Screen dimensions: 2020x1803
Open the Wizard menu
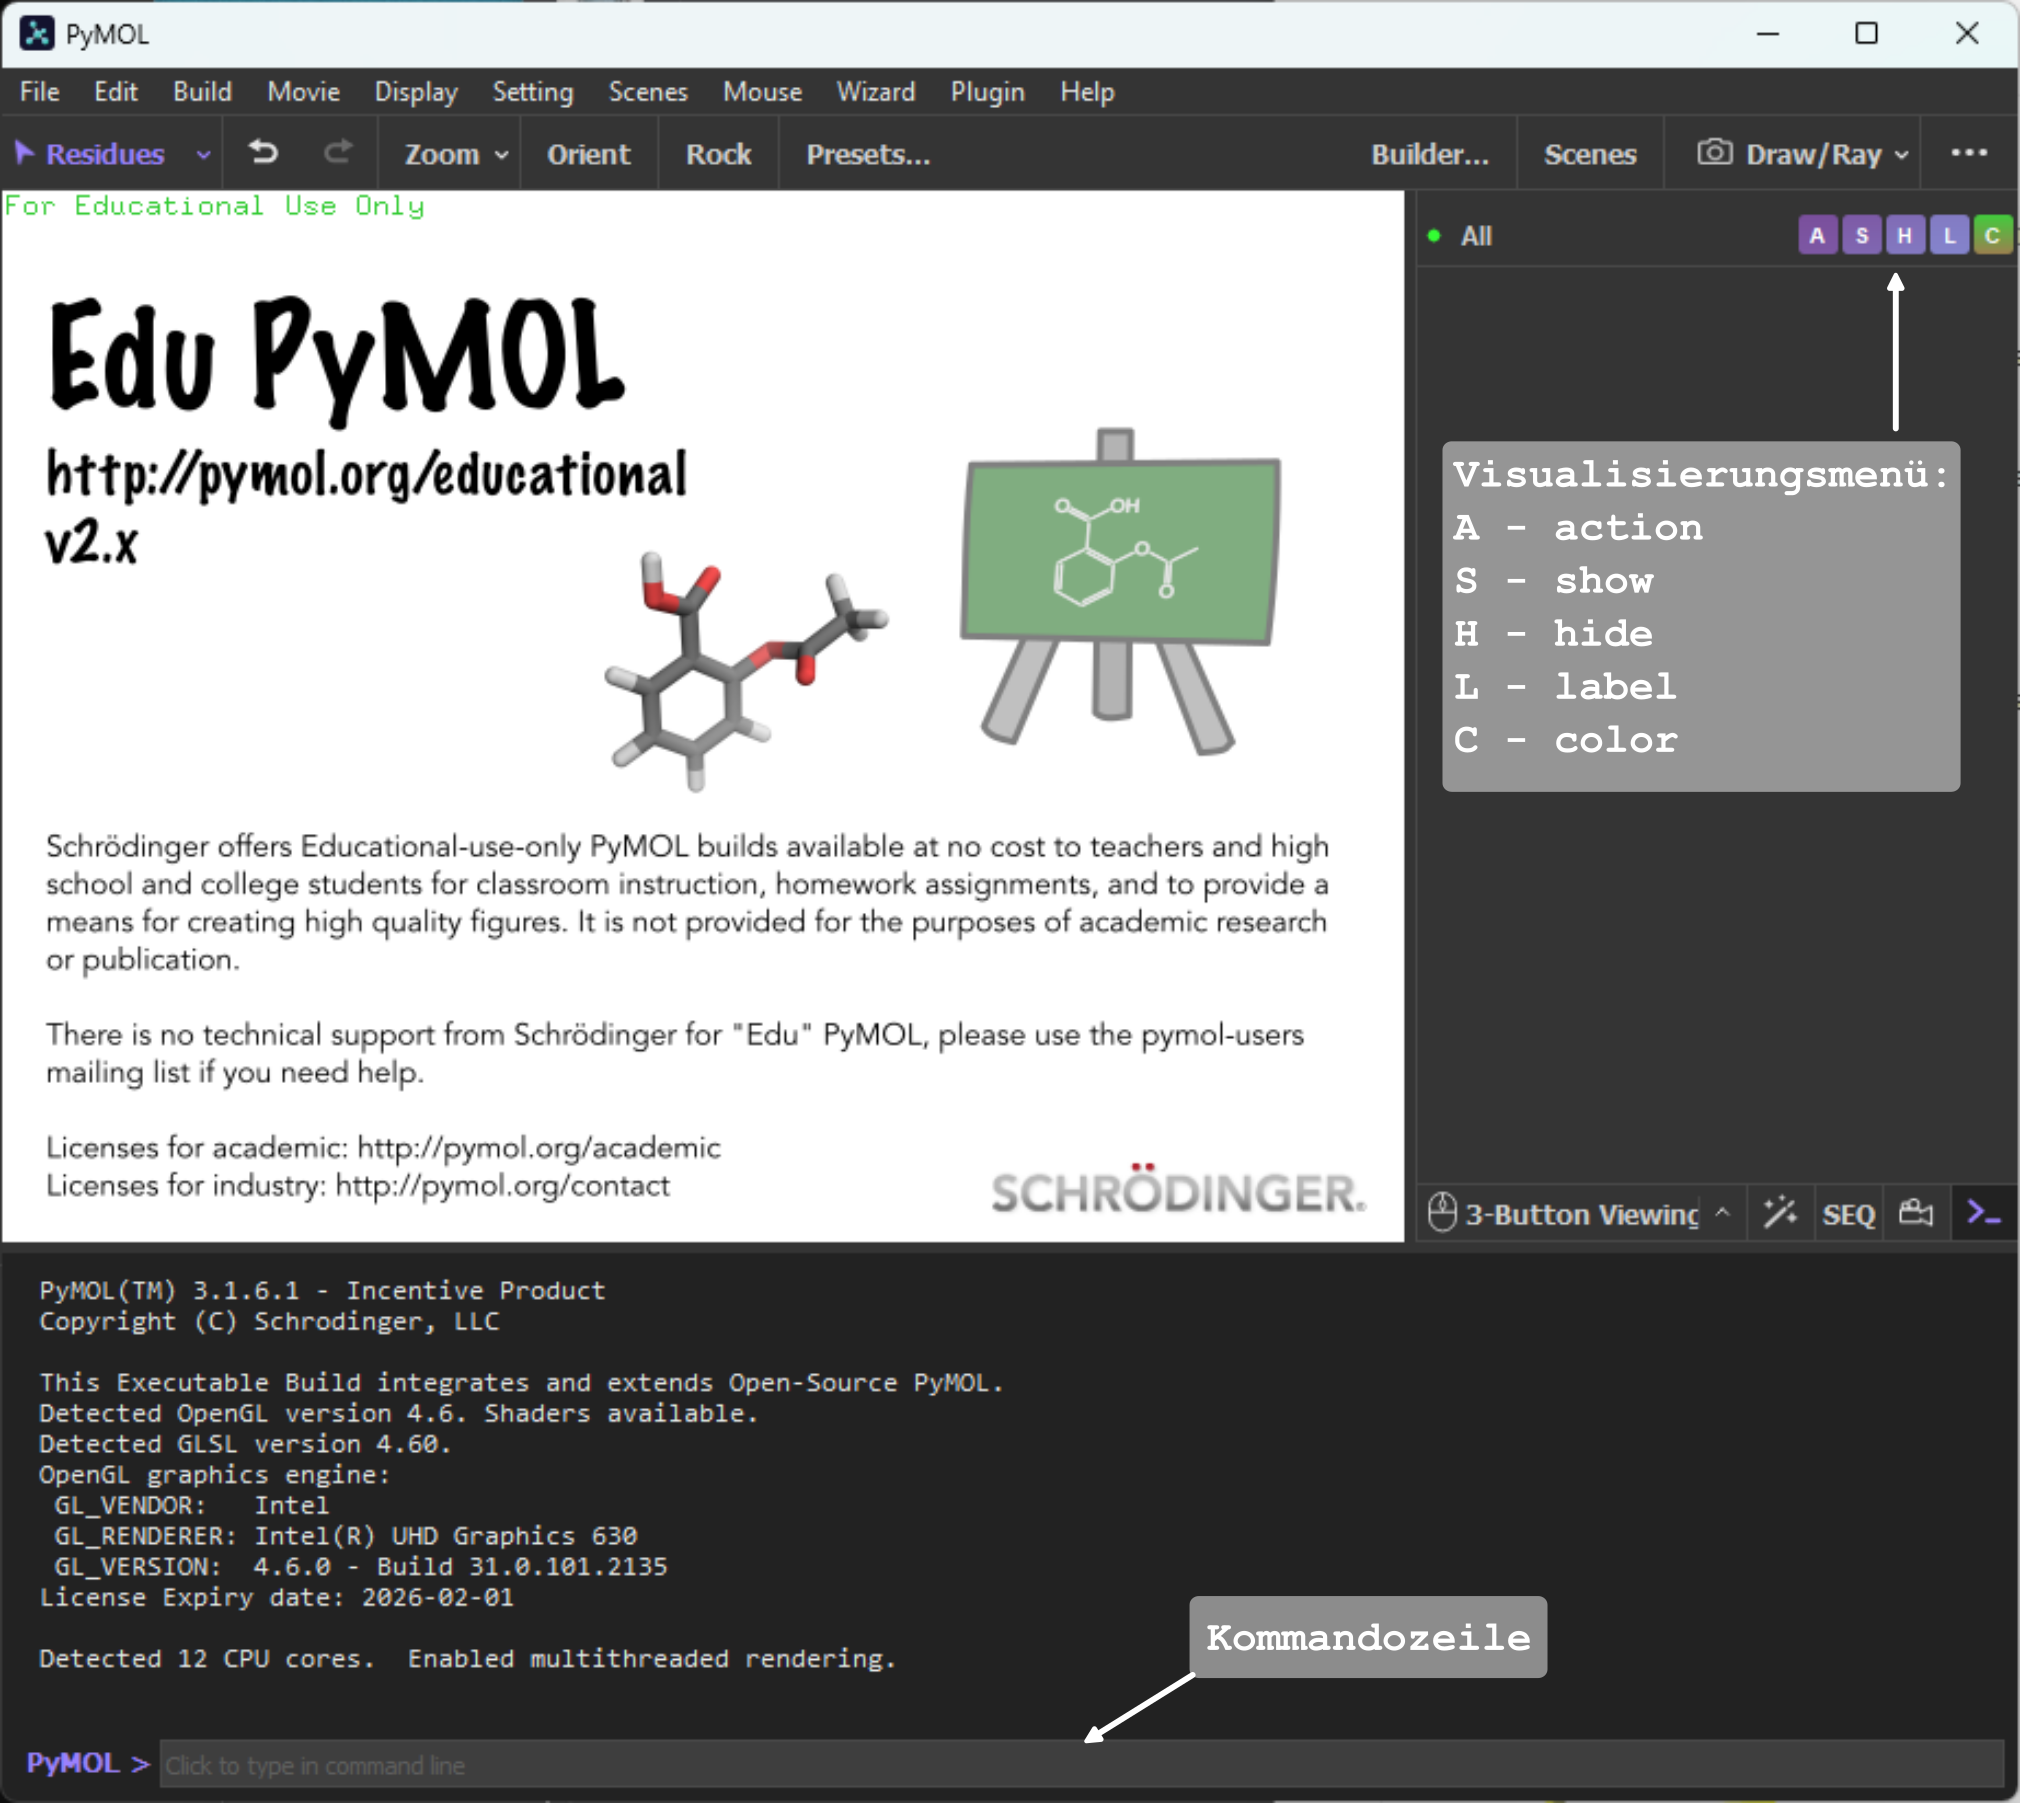pyautogui.click(x=876, y=91)
